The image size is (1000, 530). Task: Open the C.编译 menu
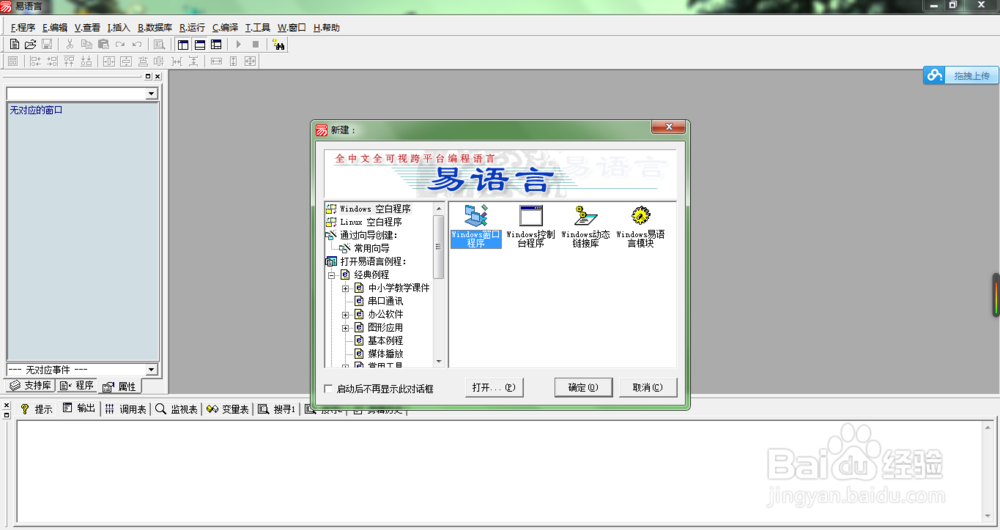coord(225,27)
